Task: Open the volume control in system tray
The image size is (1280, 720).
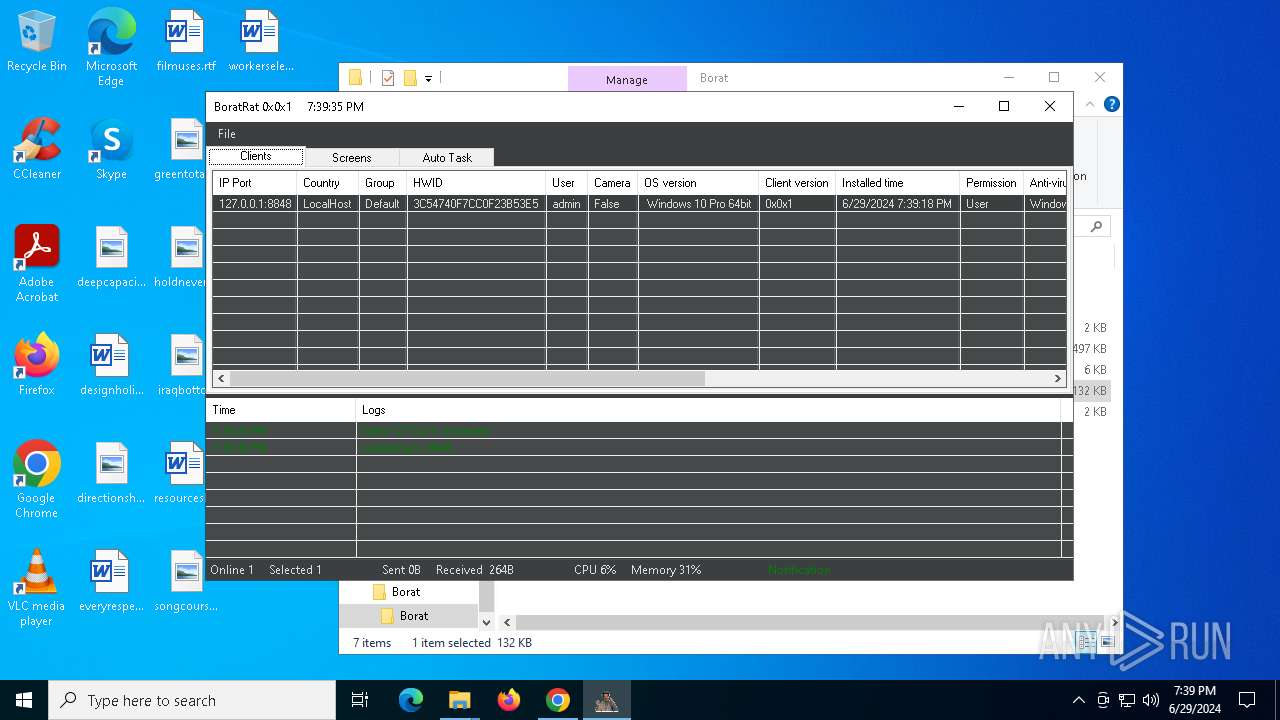Action: 1151,700
